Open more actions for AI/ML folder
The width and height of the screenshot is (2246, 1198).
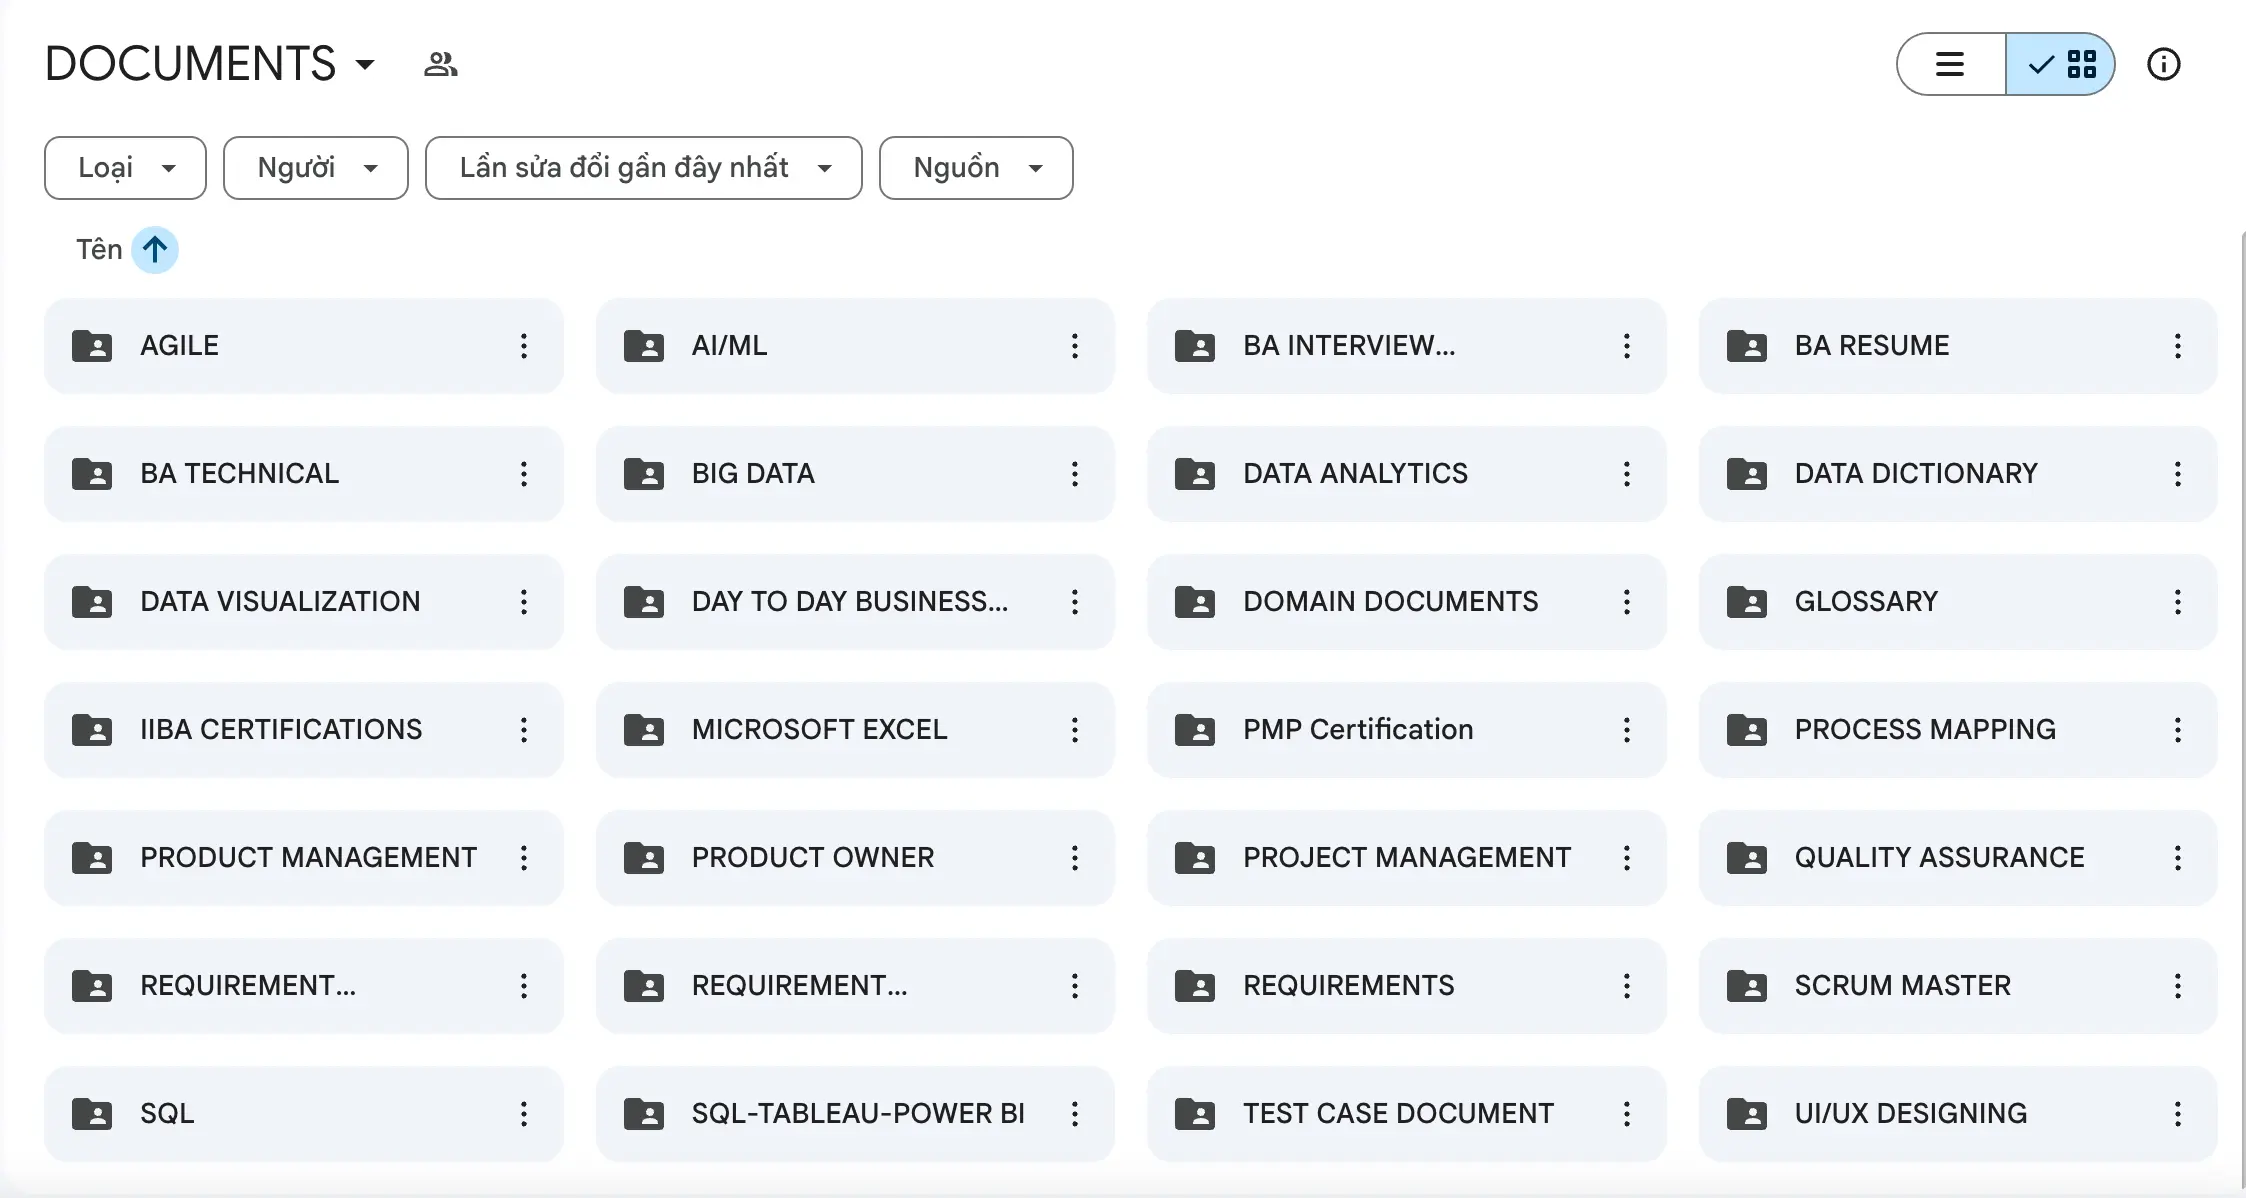1075,346
